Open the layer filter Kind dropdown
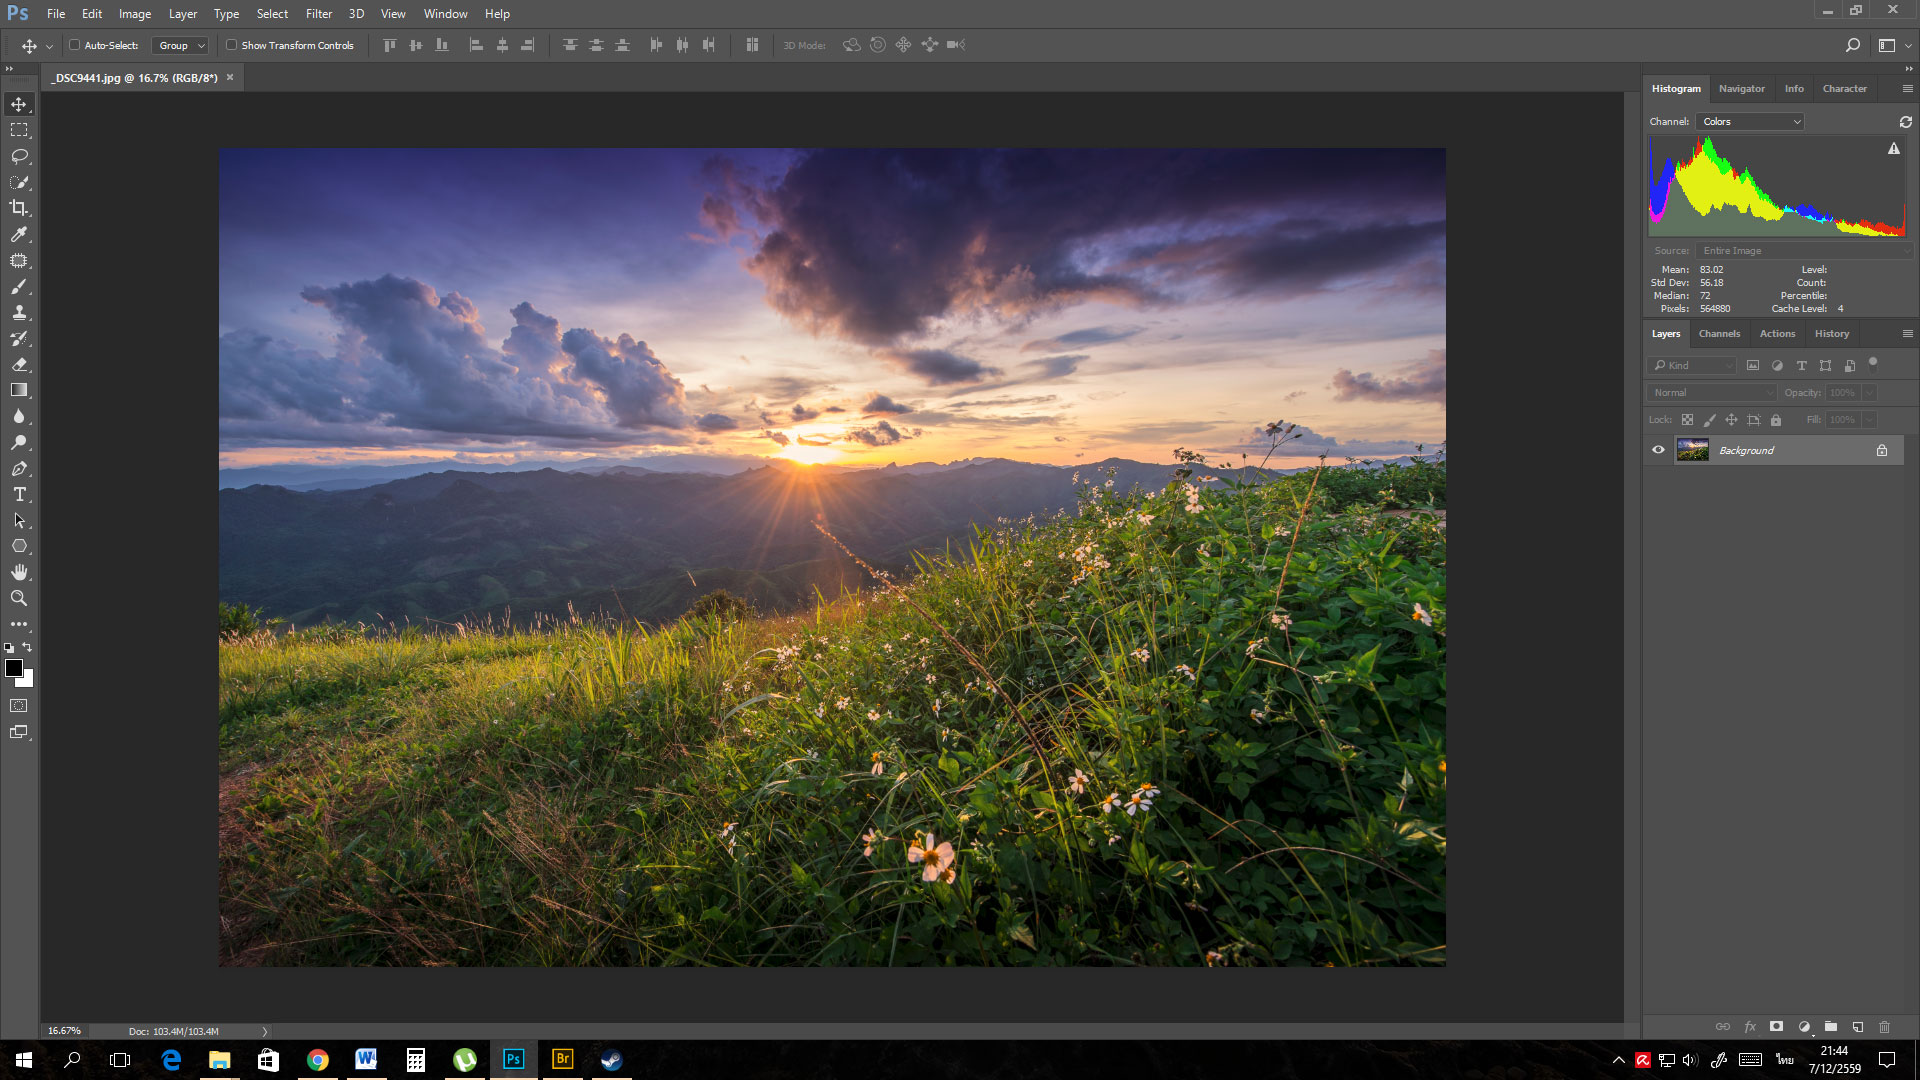The image size is (1920, 1080). [1692, 365]
